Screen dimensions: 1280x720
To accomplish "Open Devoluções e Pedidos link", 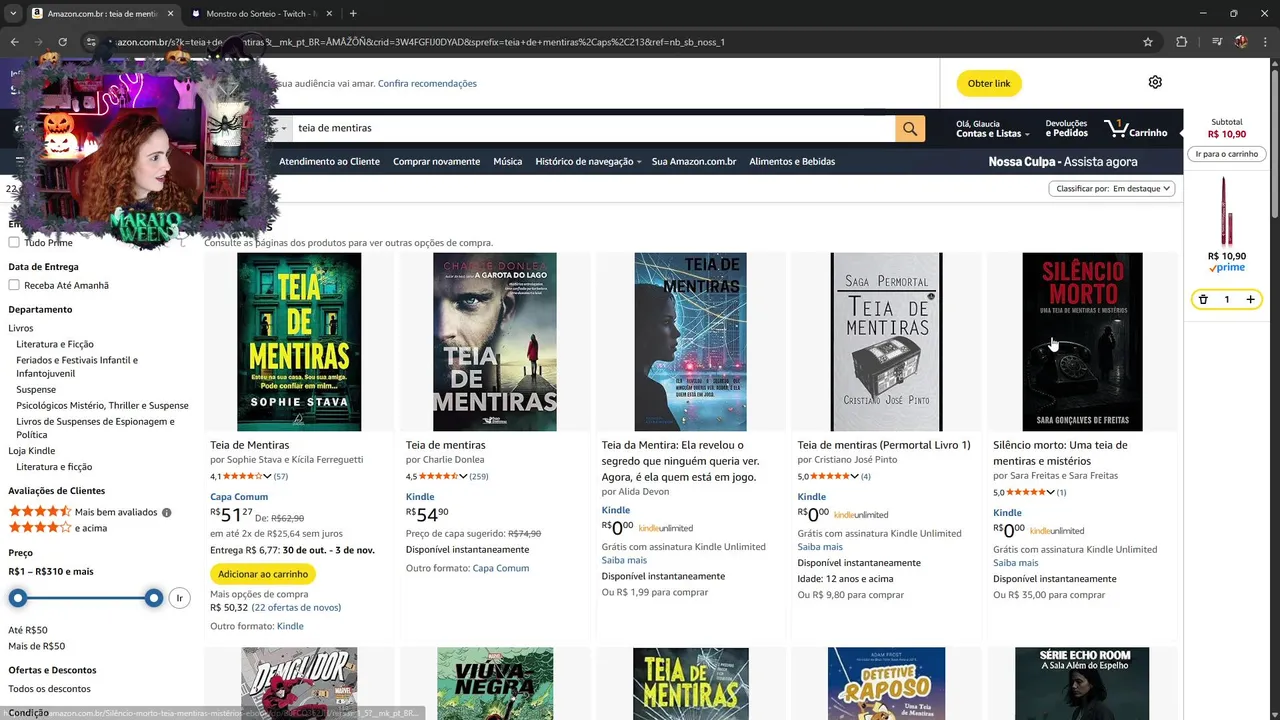I will coord(1066,128).
